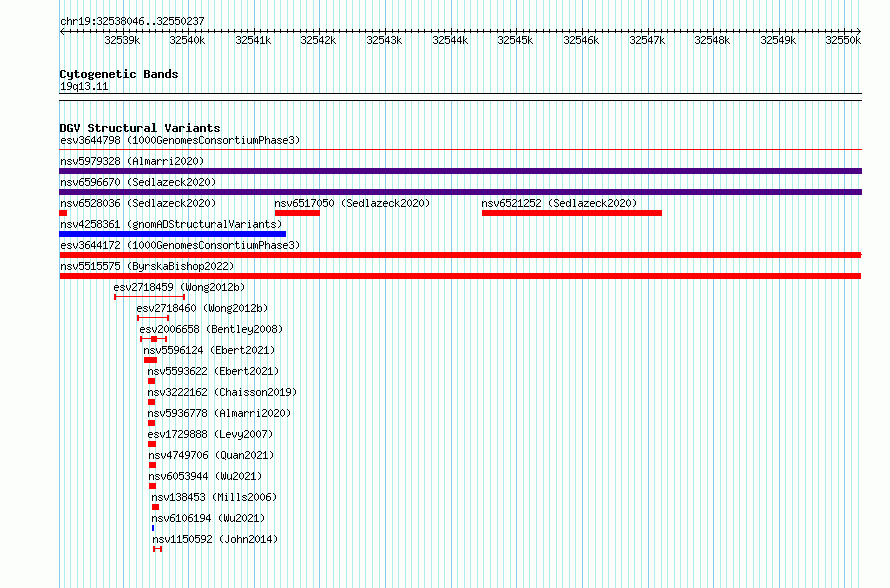Click the 32540k ruler tick label
The image size is (890, 588).
coord(188,40)
